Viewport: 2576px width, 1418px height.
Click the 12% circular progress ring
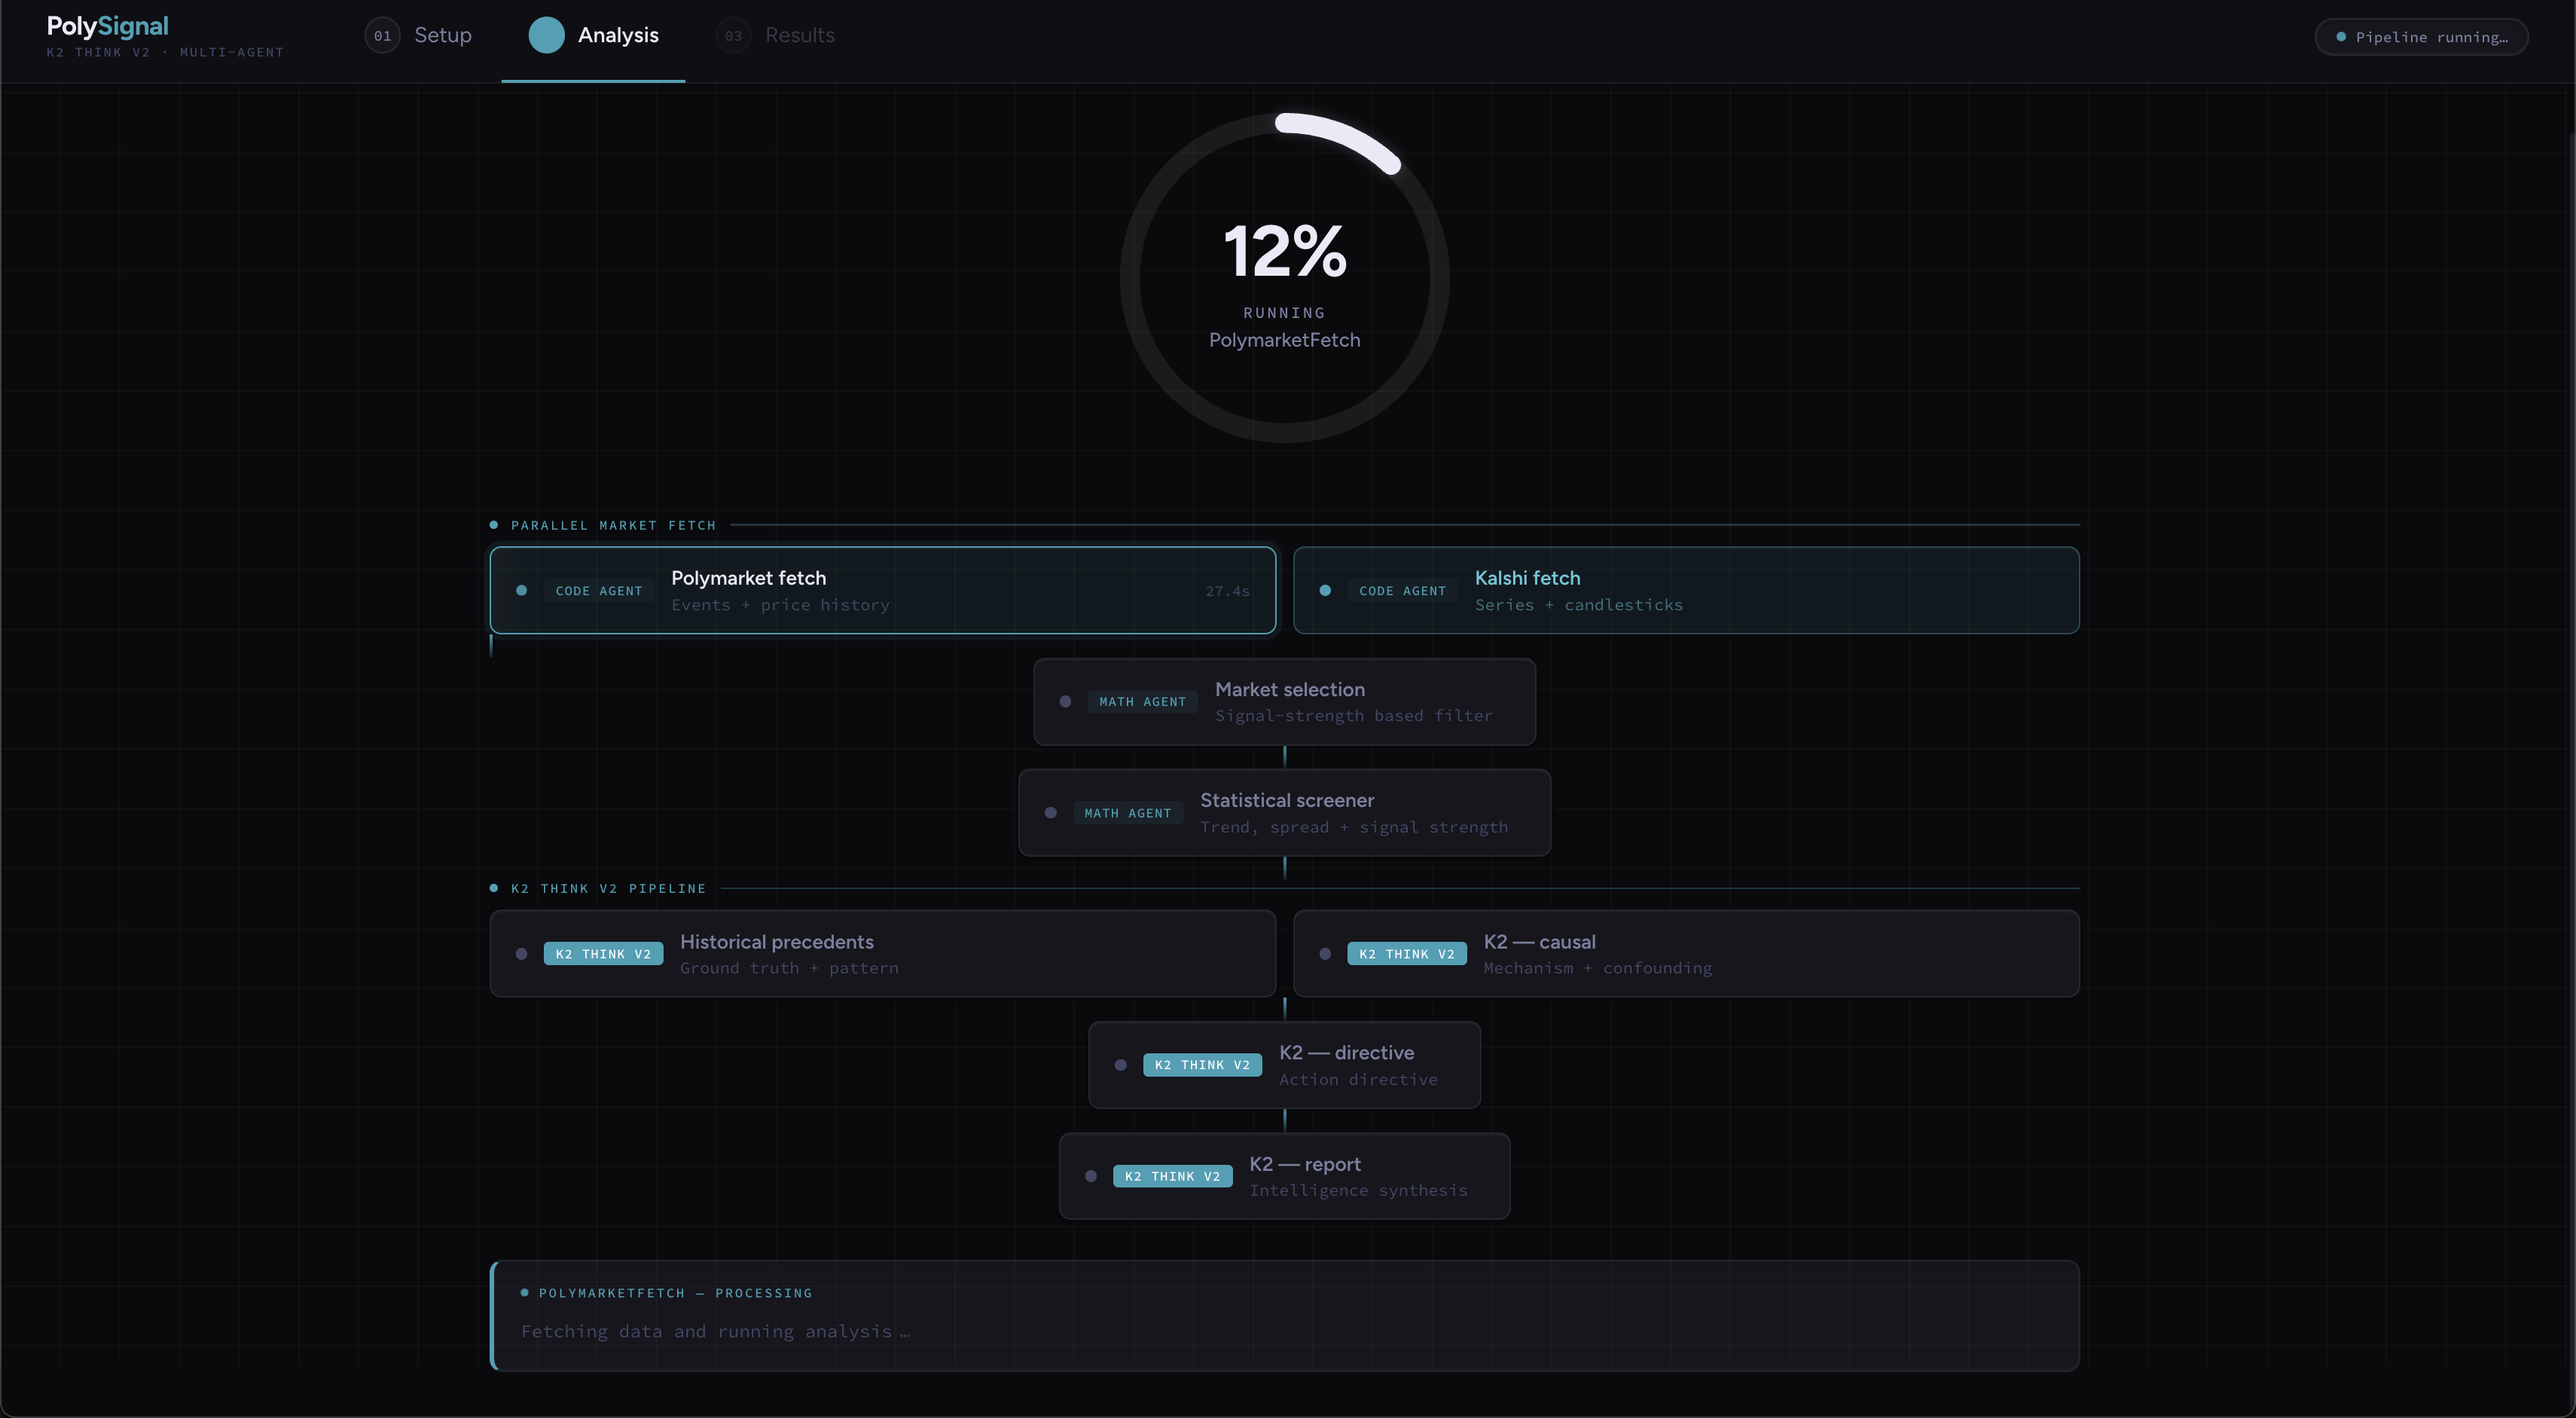click(x=1284, y=277)
